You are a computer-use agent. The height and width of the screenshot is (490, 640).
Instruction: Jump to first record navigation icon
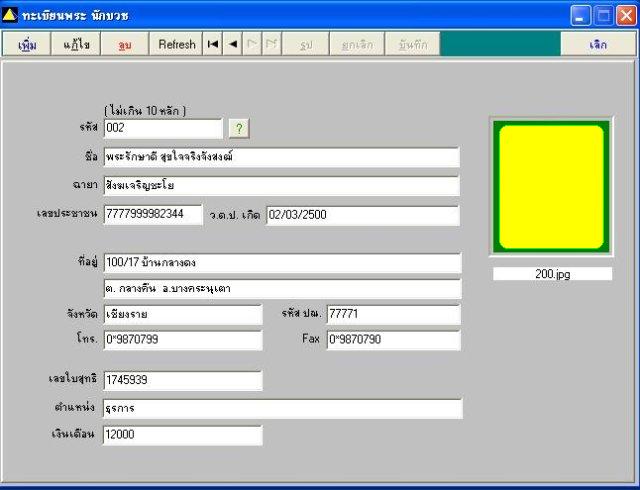point(212,44)
